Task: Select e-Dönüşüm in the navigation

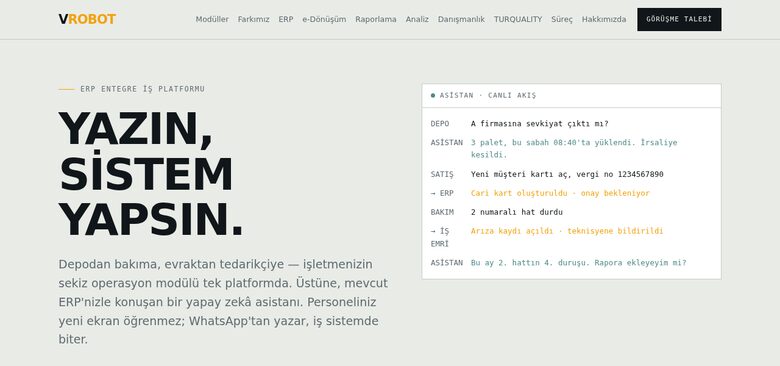Action: 324,19
